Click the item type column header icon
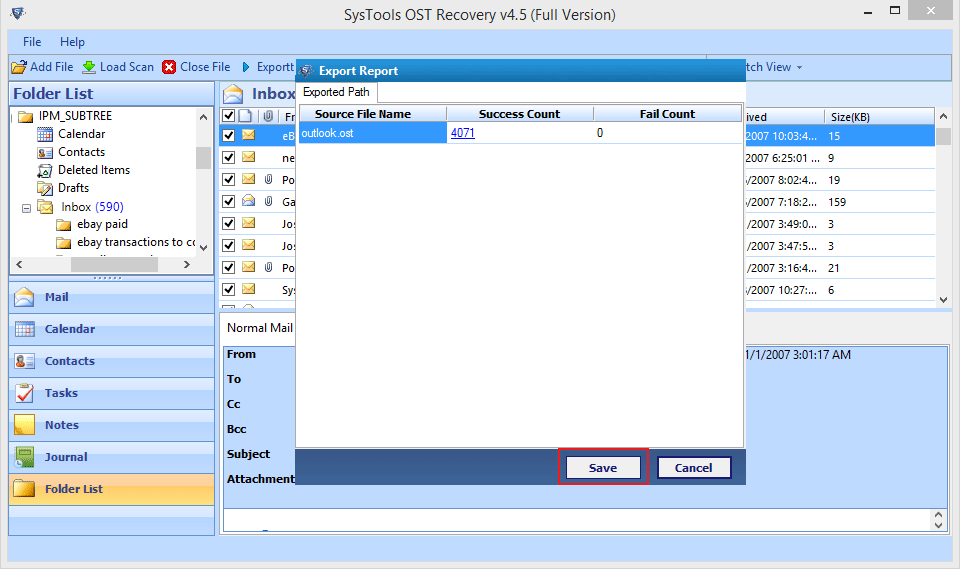This screenshot has height=569, width=960. point(246,116)
